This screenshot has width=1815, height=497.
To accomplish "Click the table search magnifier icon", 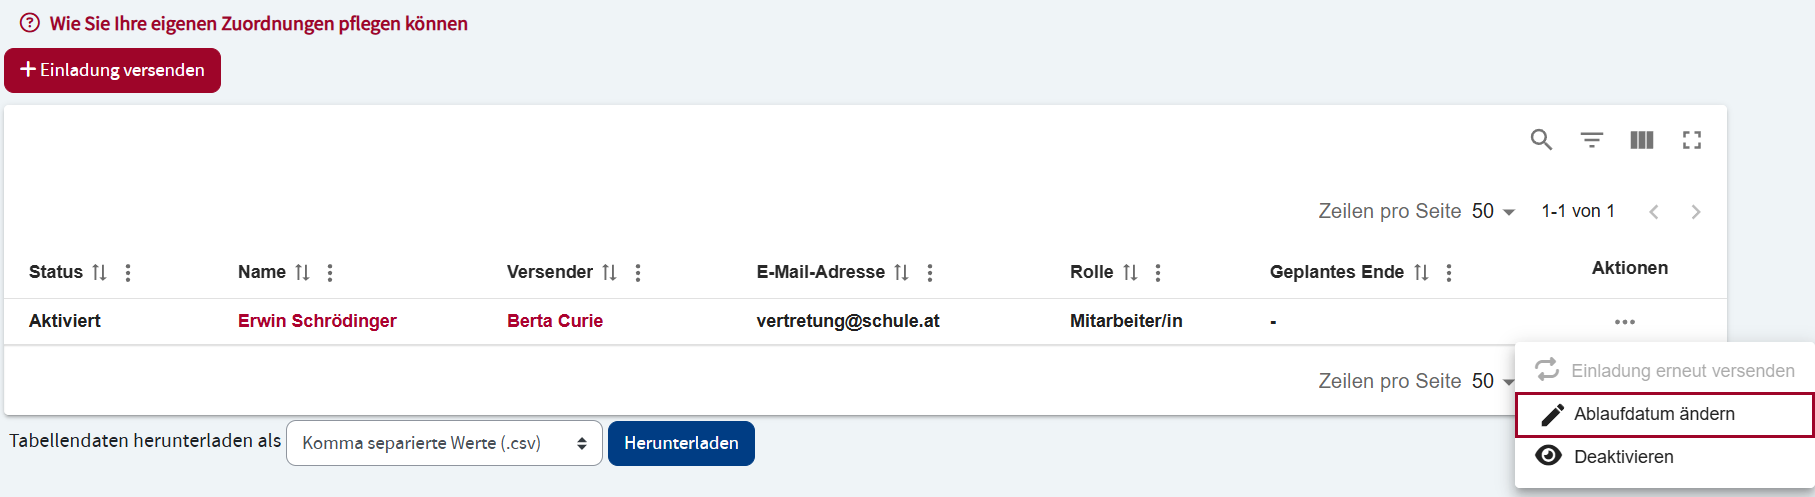I will (1541, 140).
